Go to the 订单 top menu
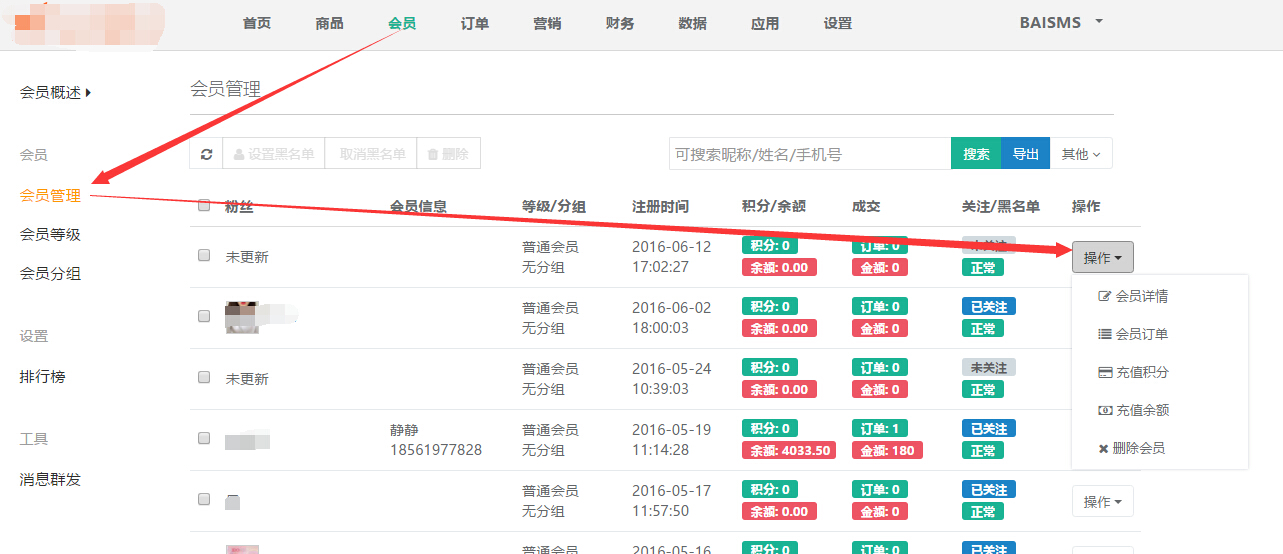This screenshot has height=554, width=1283. (475, 24)
